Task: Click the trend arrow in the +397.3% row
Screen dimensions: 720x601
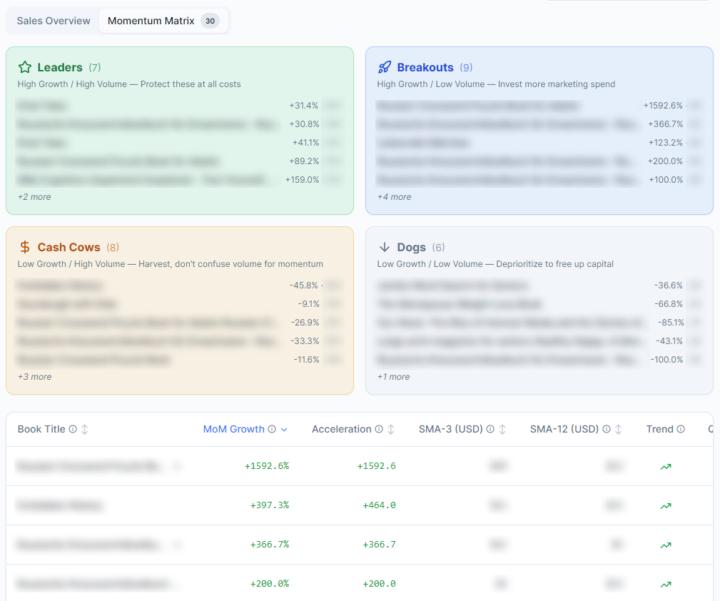Action: coord(666,506)
